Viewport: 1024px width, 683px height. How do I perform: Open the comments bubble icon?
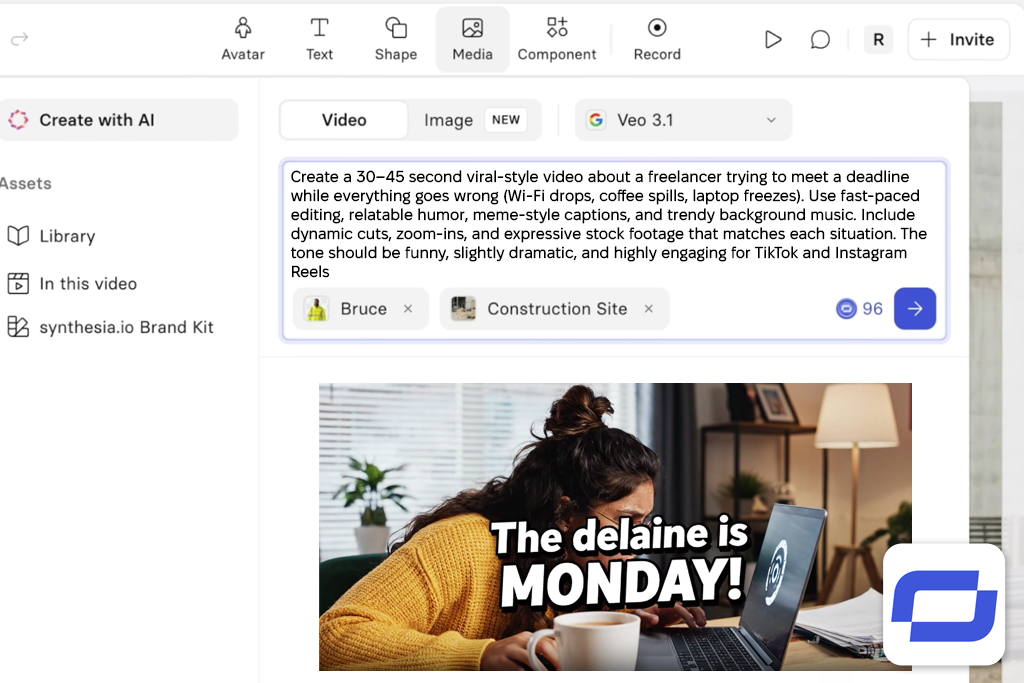click(x=820, y=40)
